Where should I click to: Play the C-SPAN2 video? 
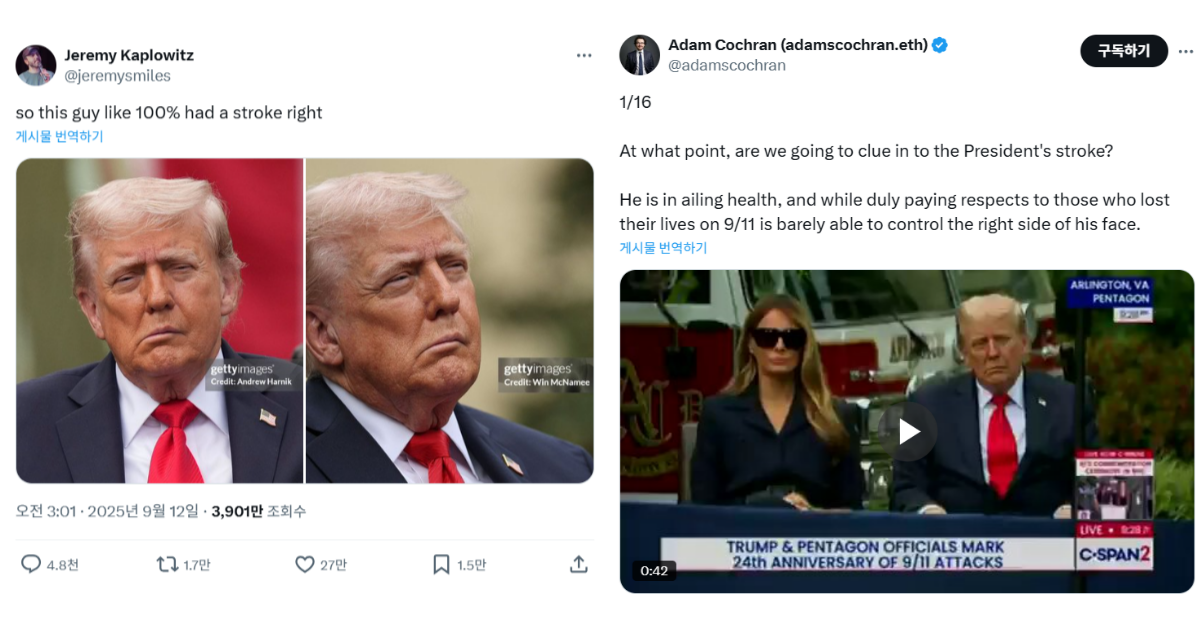click(x=908, y=431)
